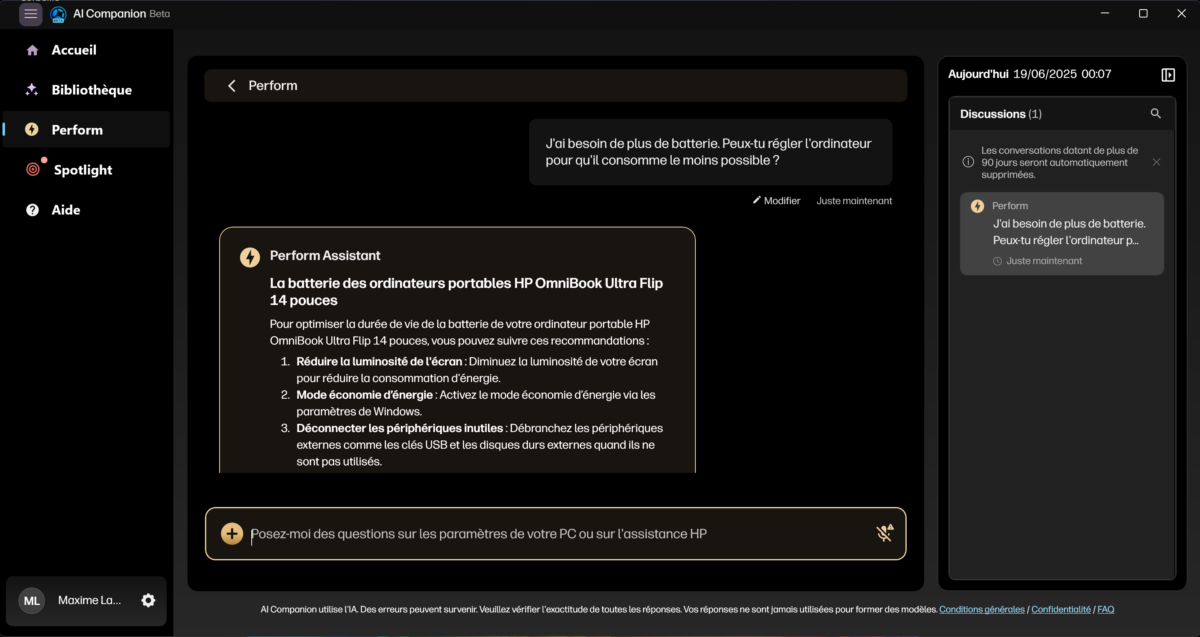The image size is (1200, 637).
Task: Click the Aujourd'hui date label
Action: click(x=978, y=74)
